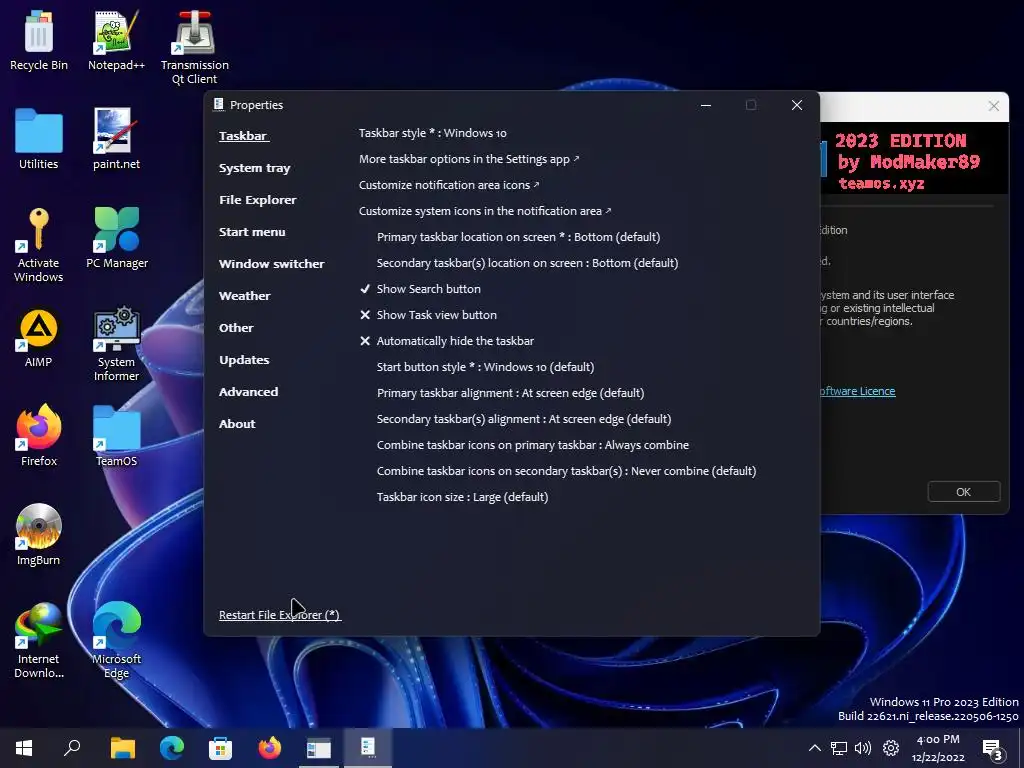This screenshot has width=1024, height=768.
Task: Change Primary taskbar location on screen
Action: 519,237
